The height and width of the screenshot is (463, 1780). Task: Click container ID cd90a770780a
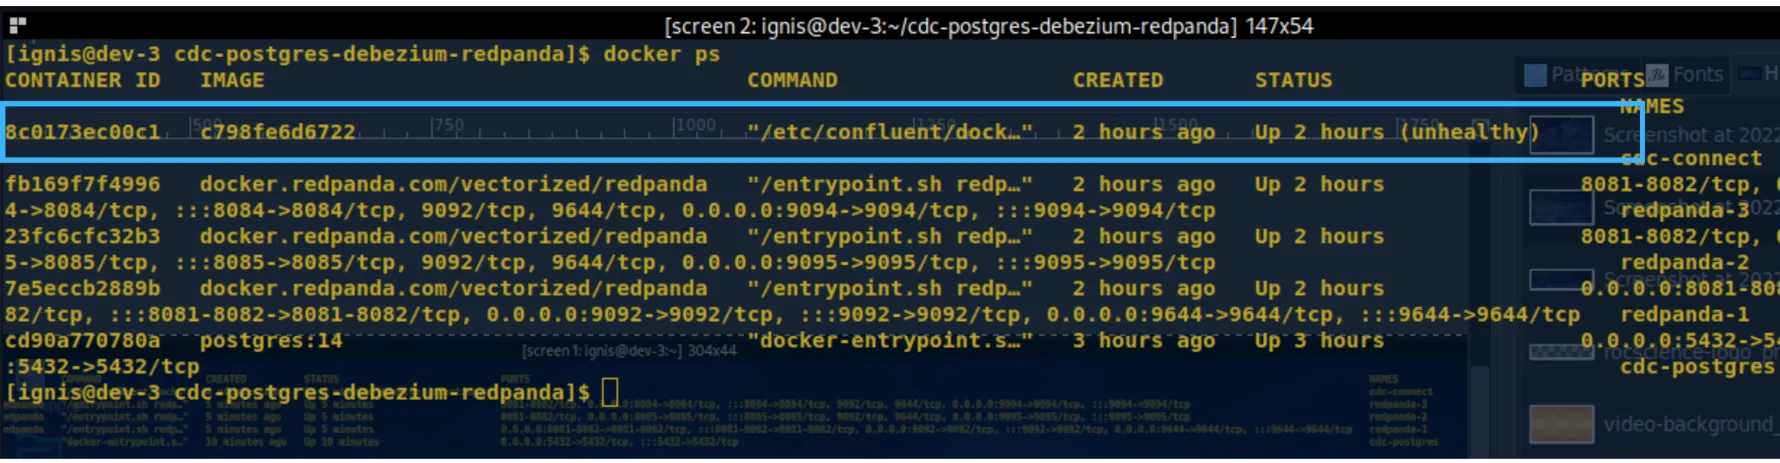click(x=83, y=340)
